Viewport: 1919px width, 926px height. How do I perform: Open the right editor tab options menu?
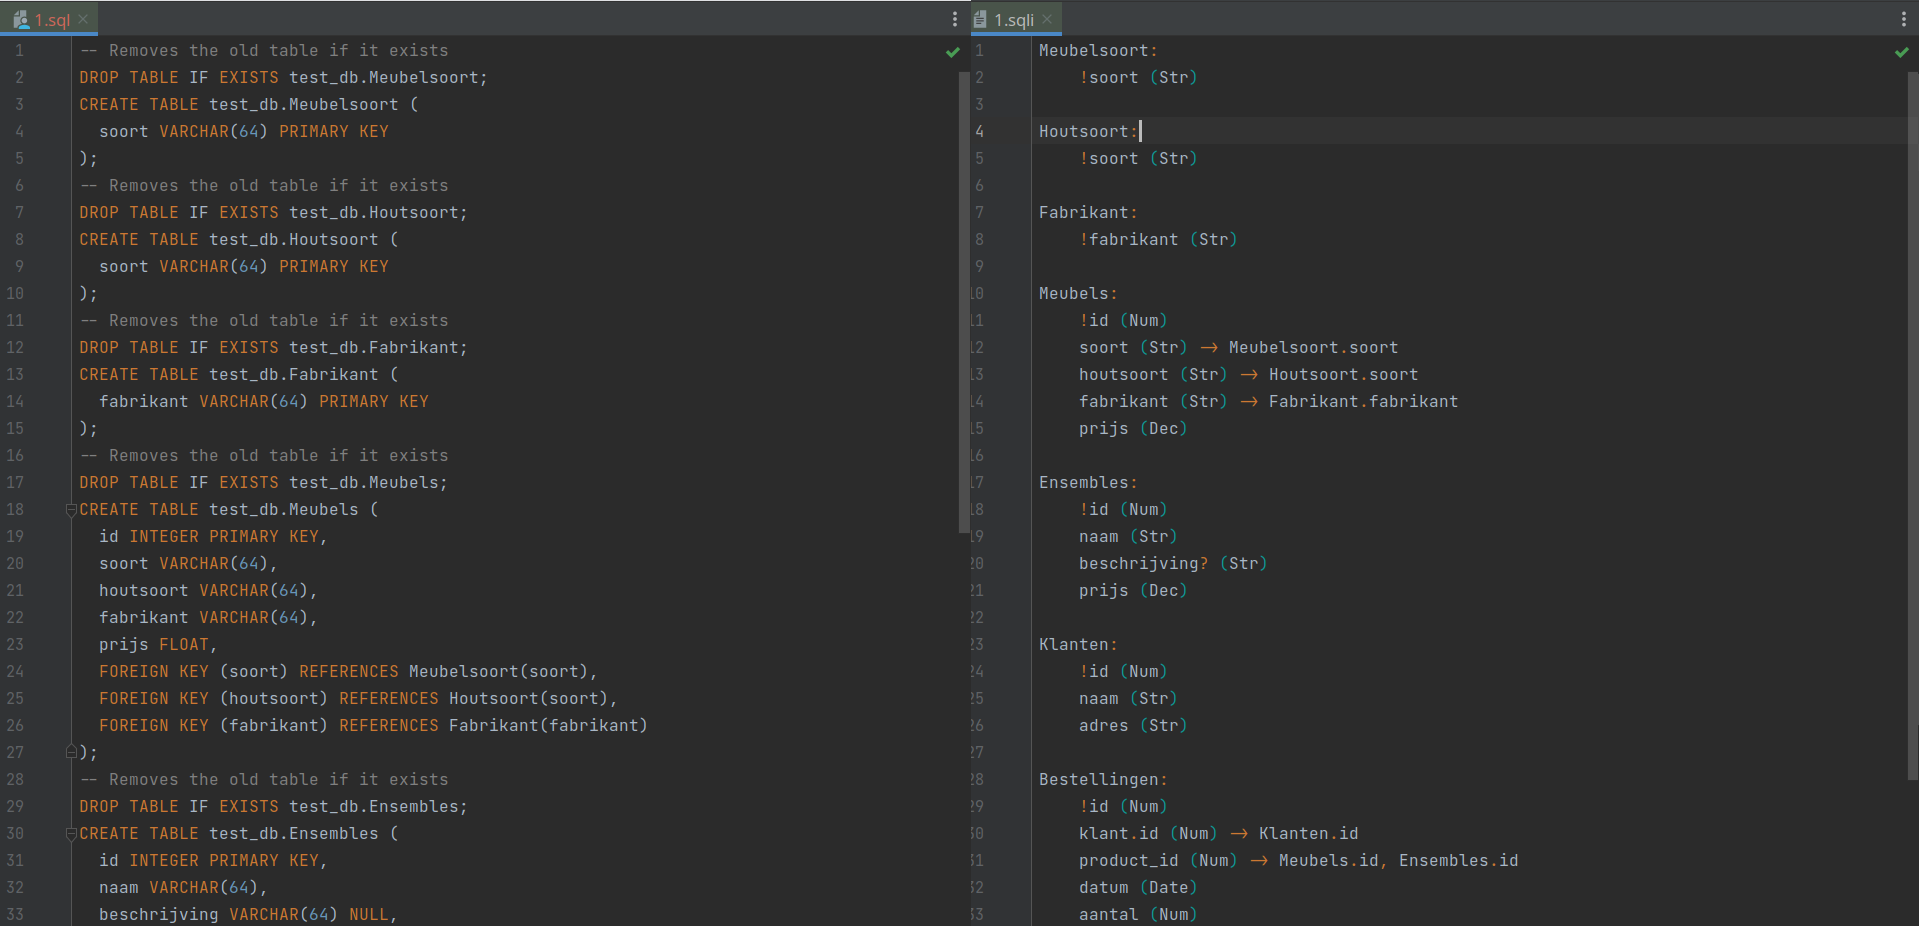pyautogui.click(x=1903, y=19)
